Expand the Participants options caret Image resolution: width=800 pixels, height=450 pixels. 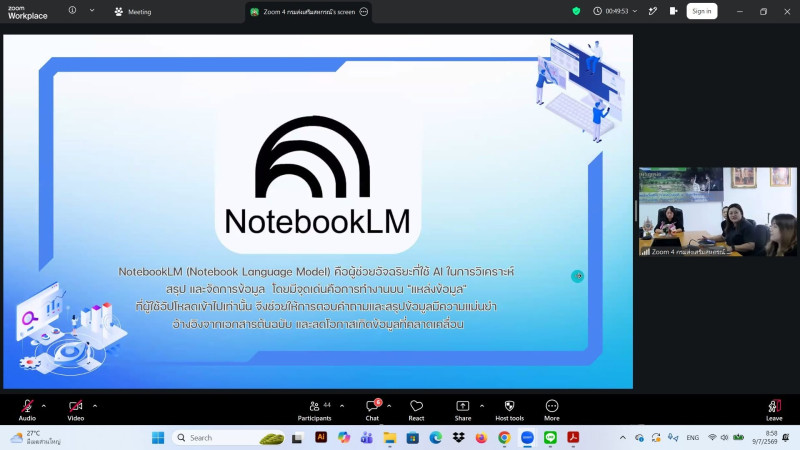click(342, 406)
